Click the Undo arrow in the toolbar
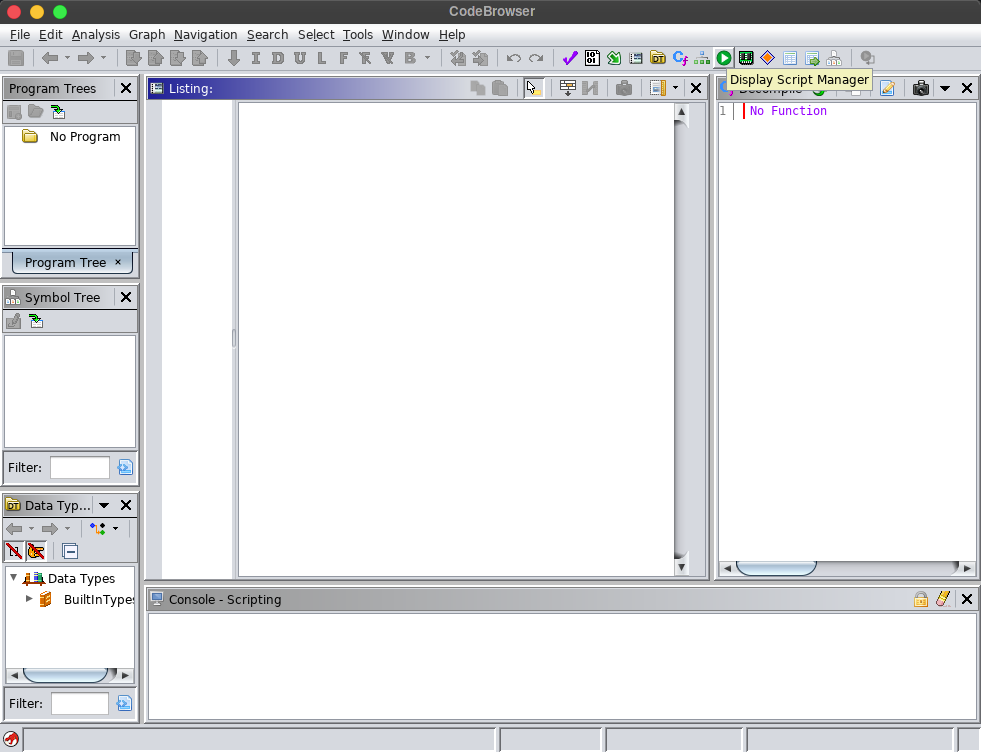This screenshot has height=752, width=981. click(514, 58)
